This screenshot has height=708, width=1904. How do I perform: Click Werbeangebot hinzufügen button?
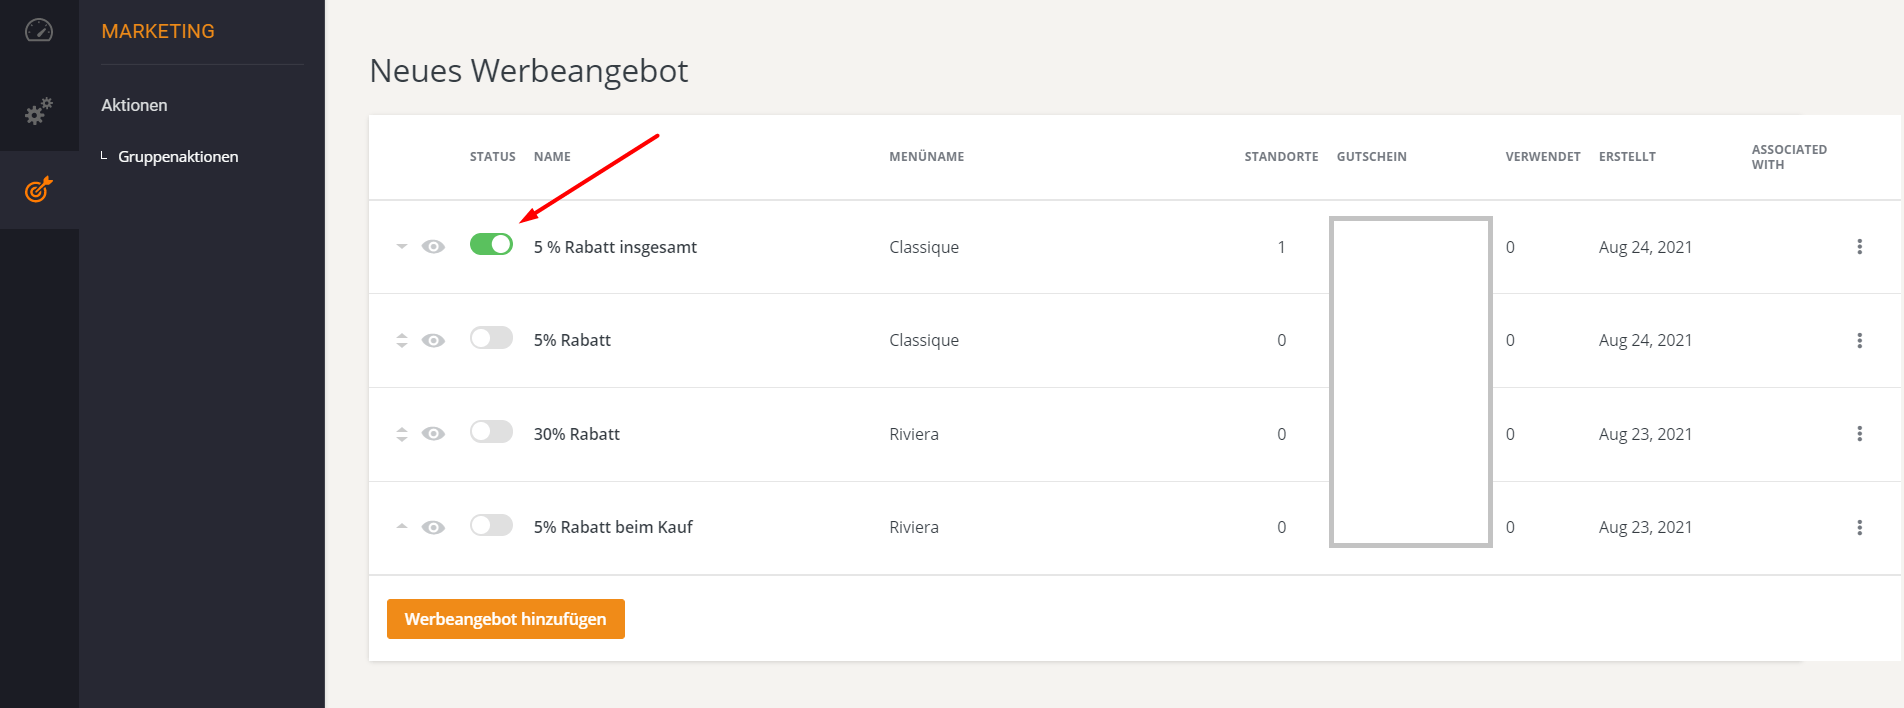(x=506, y=619)
